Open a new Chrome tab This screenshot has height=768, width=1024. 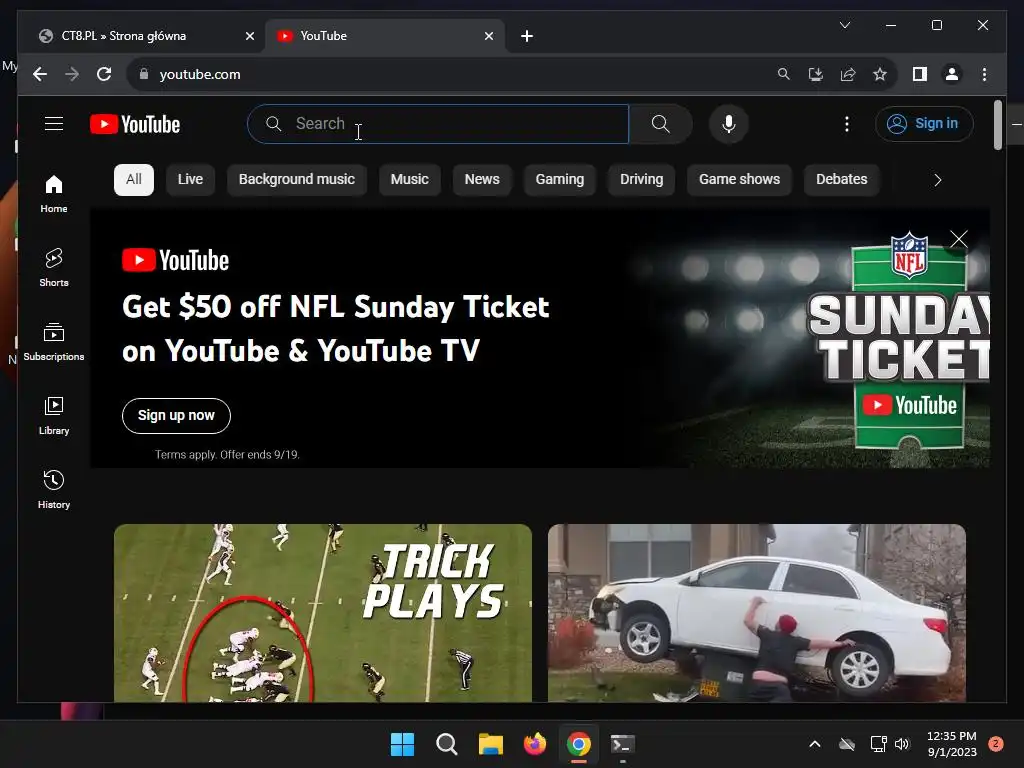click(x=527, y=37)
